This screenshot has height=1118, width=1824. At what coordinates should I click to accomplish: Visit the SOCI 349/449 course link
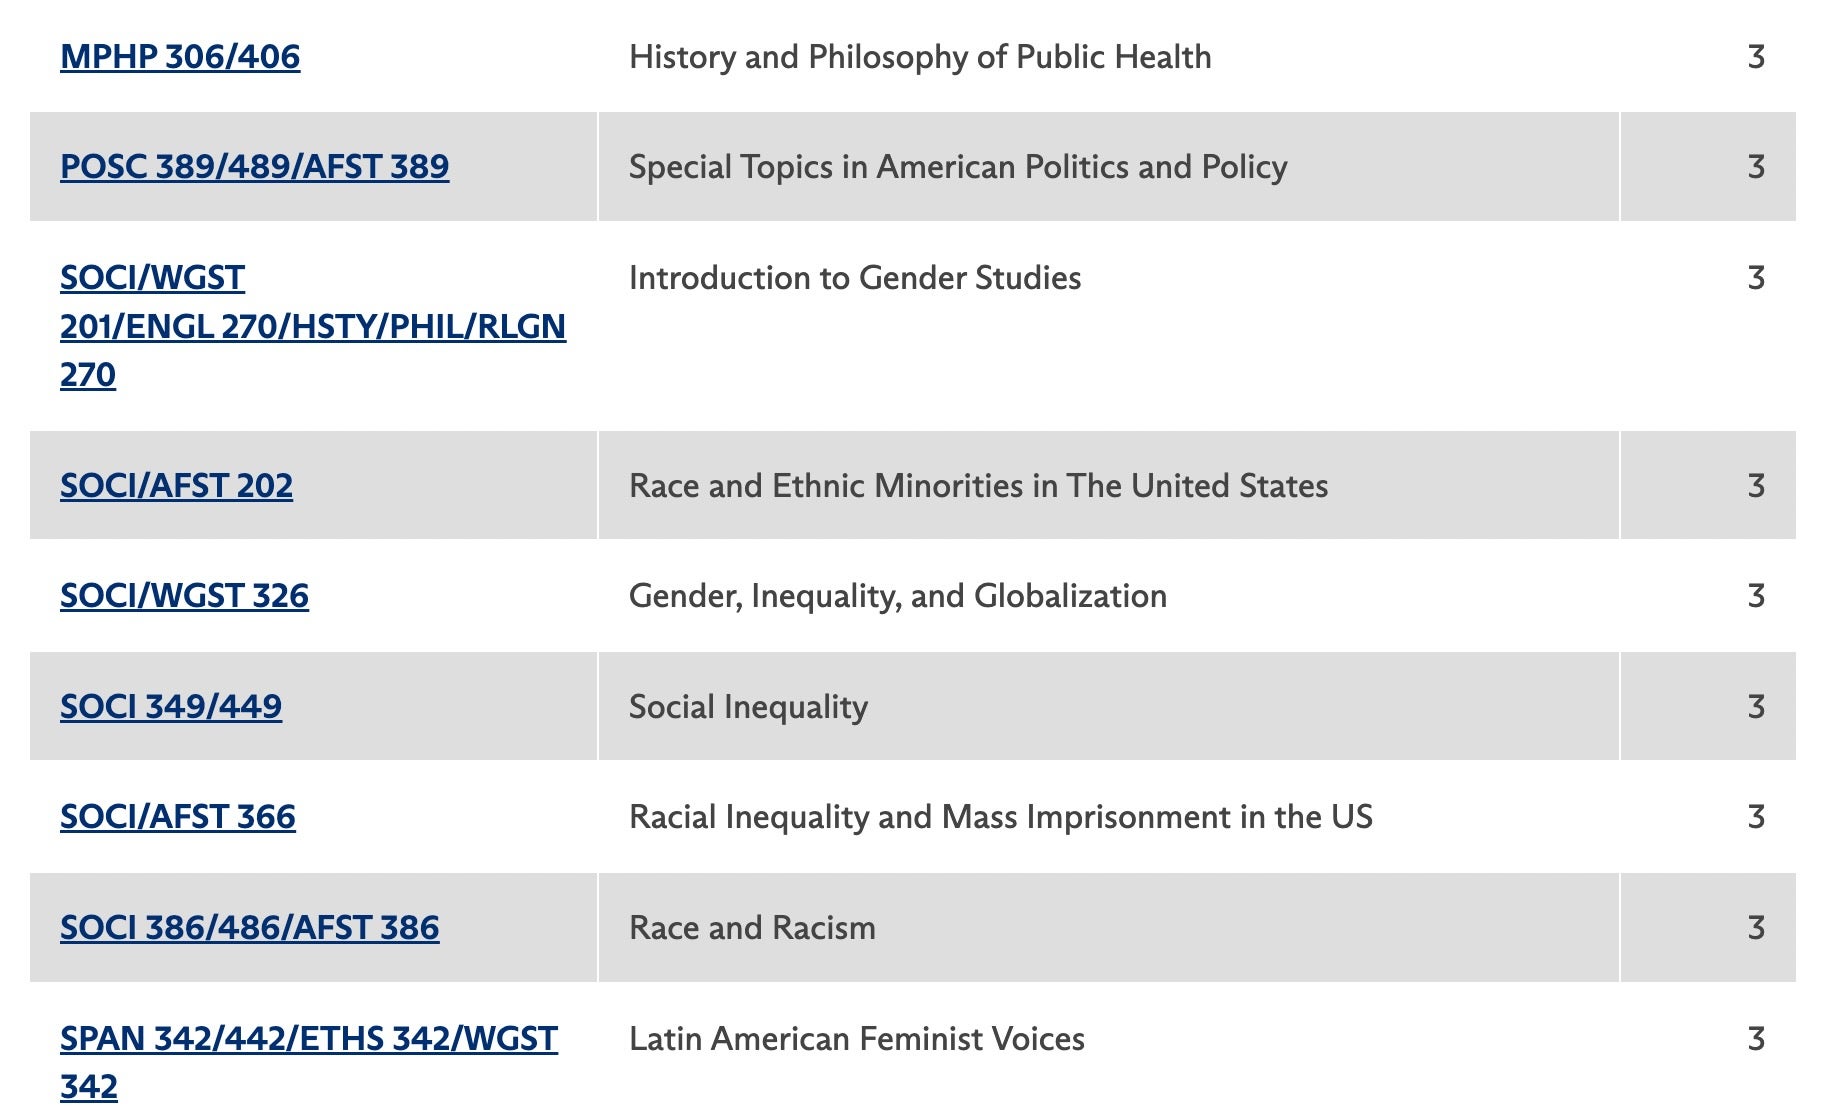171,707
